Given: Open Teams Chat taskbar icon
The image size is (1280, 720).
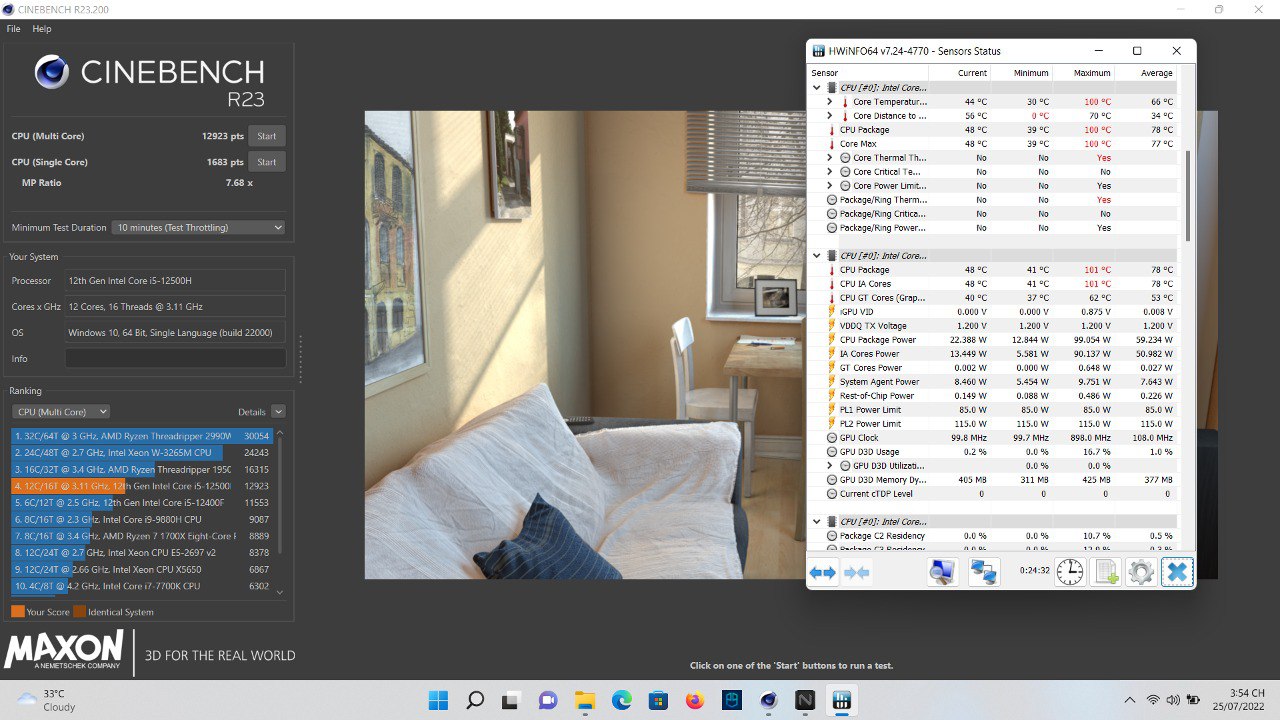Looking at the screenshot, I should click(x=548, y=701).
